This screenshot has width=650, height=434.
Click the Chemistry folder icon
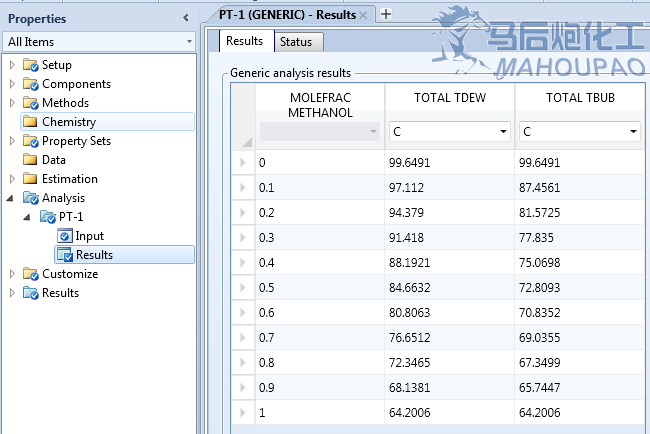(30, 122)
